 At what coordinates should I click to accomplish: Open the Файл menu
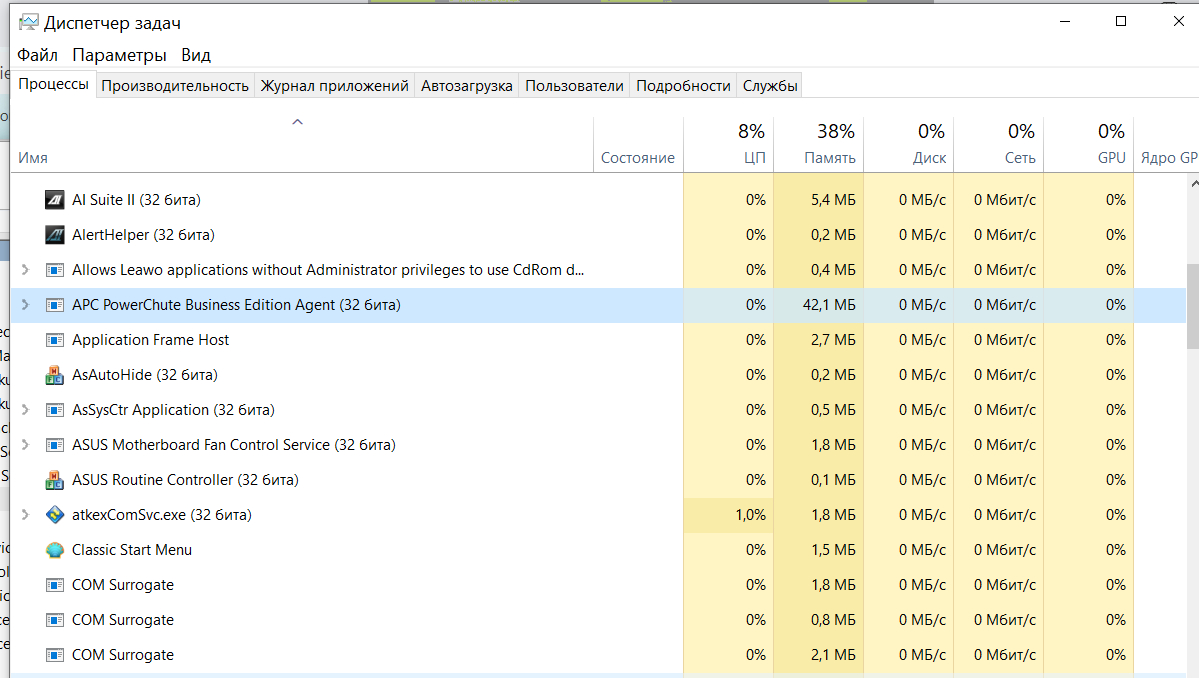38,55
